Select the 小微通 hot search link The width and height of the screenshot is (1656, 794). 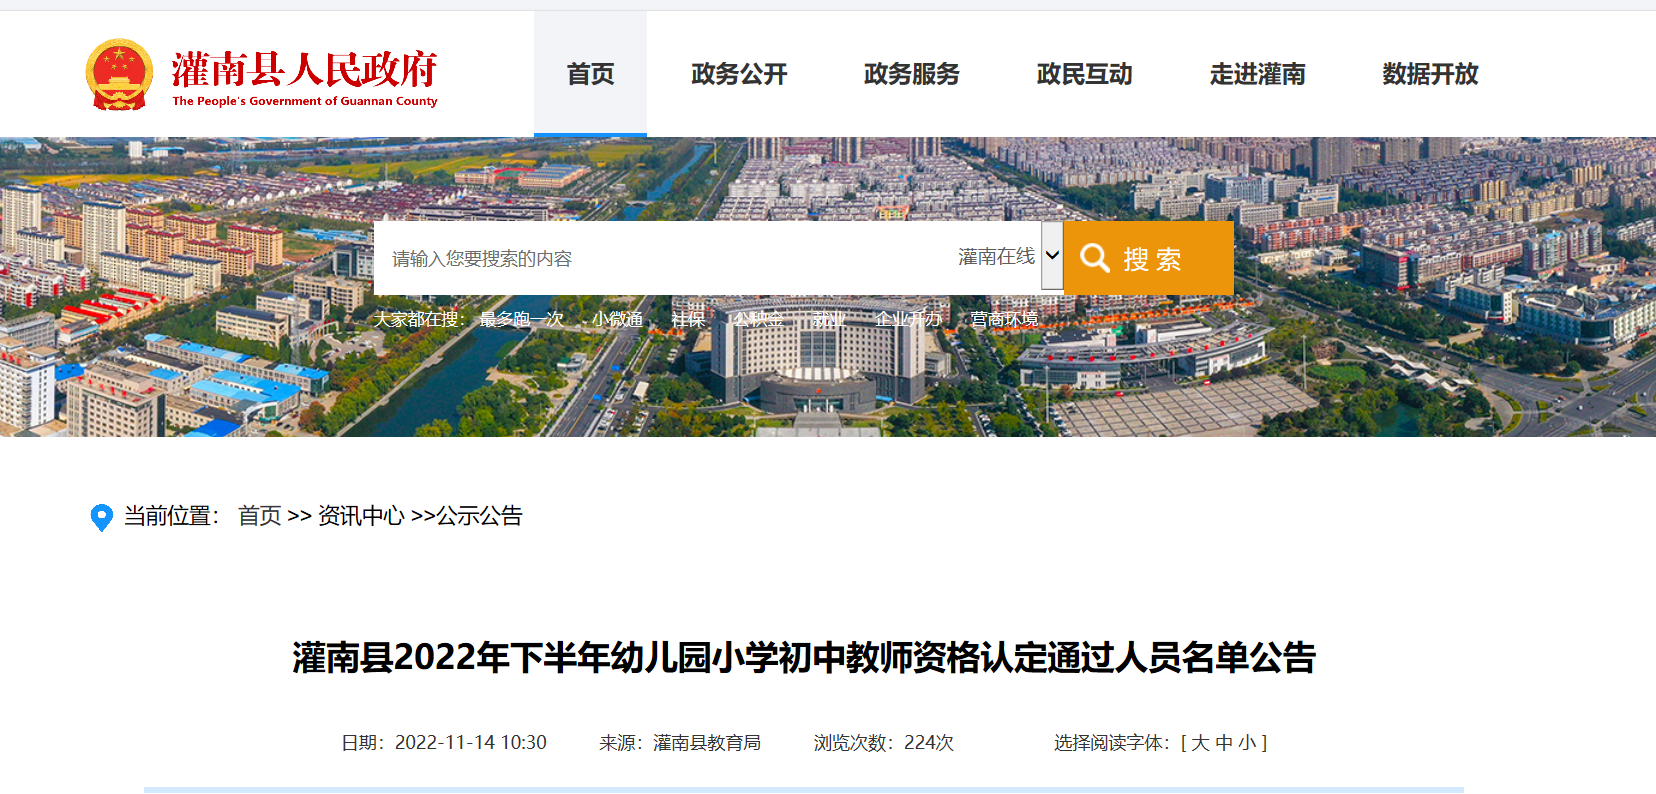tap(617, 319)
